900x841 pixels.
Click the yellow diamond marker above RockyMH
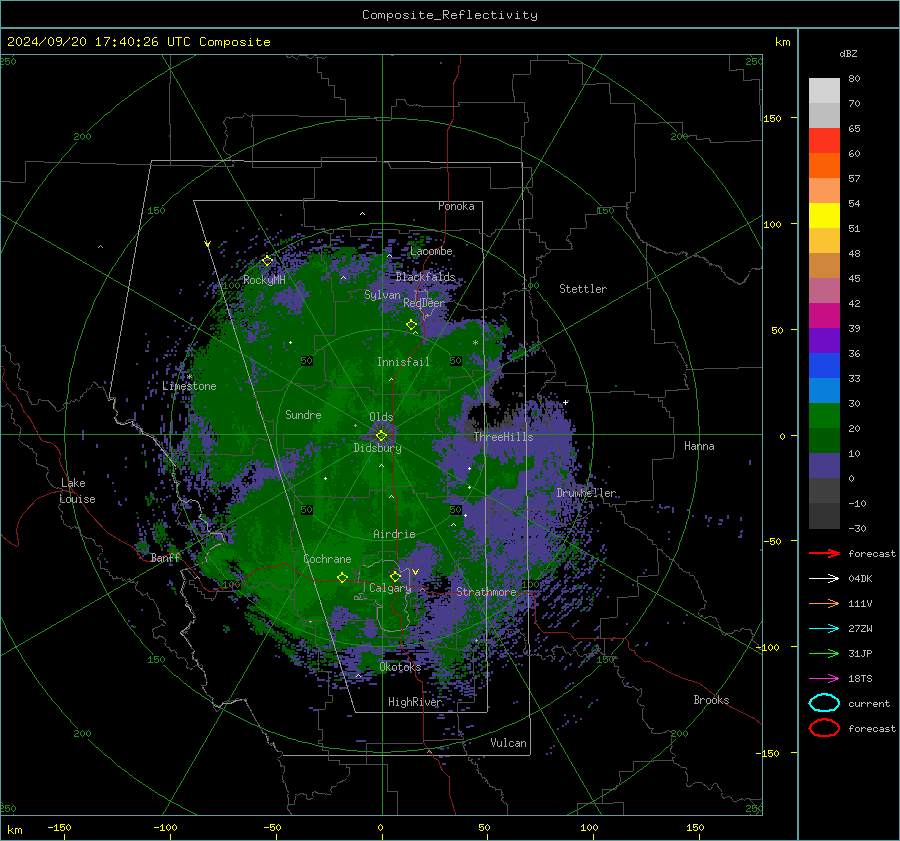click(x=267, y=261)
